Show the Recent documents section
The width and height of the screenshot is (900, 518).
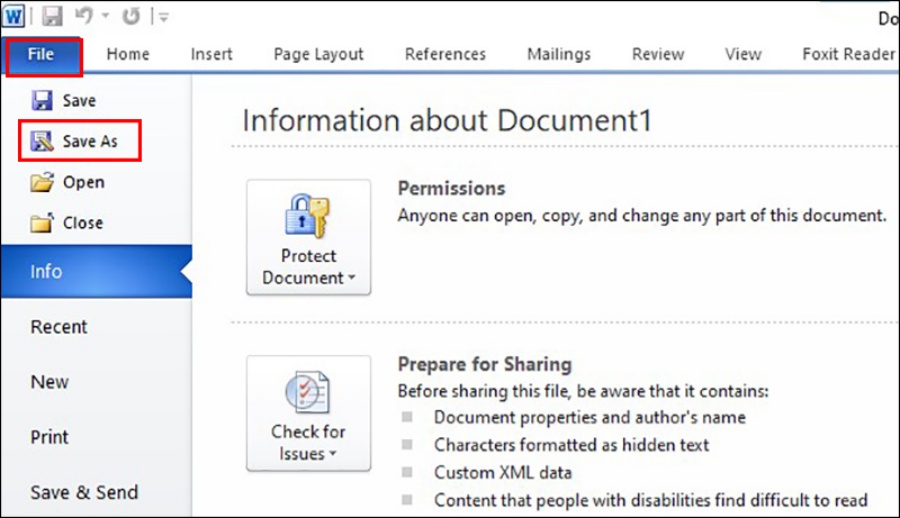(59, 327)
